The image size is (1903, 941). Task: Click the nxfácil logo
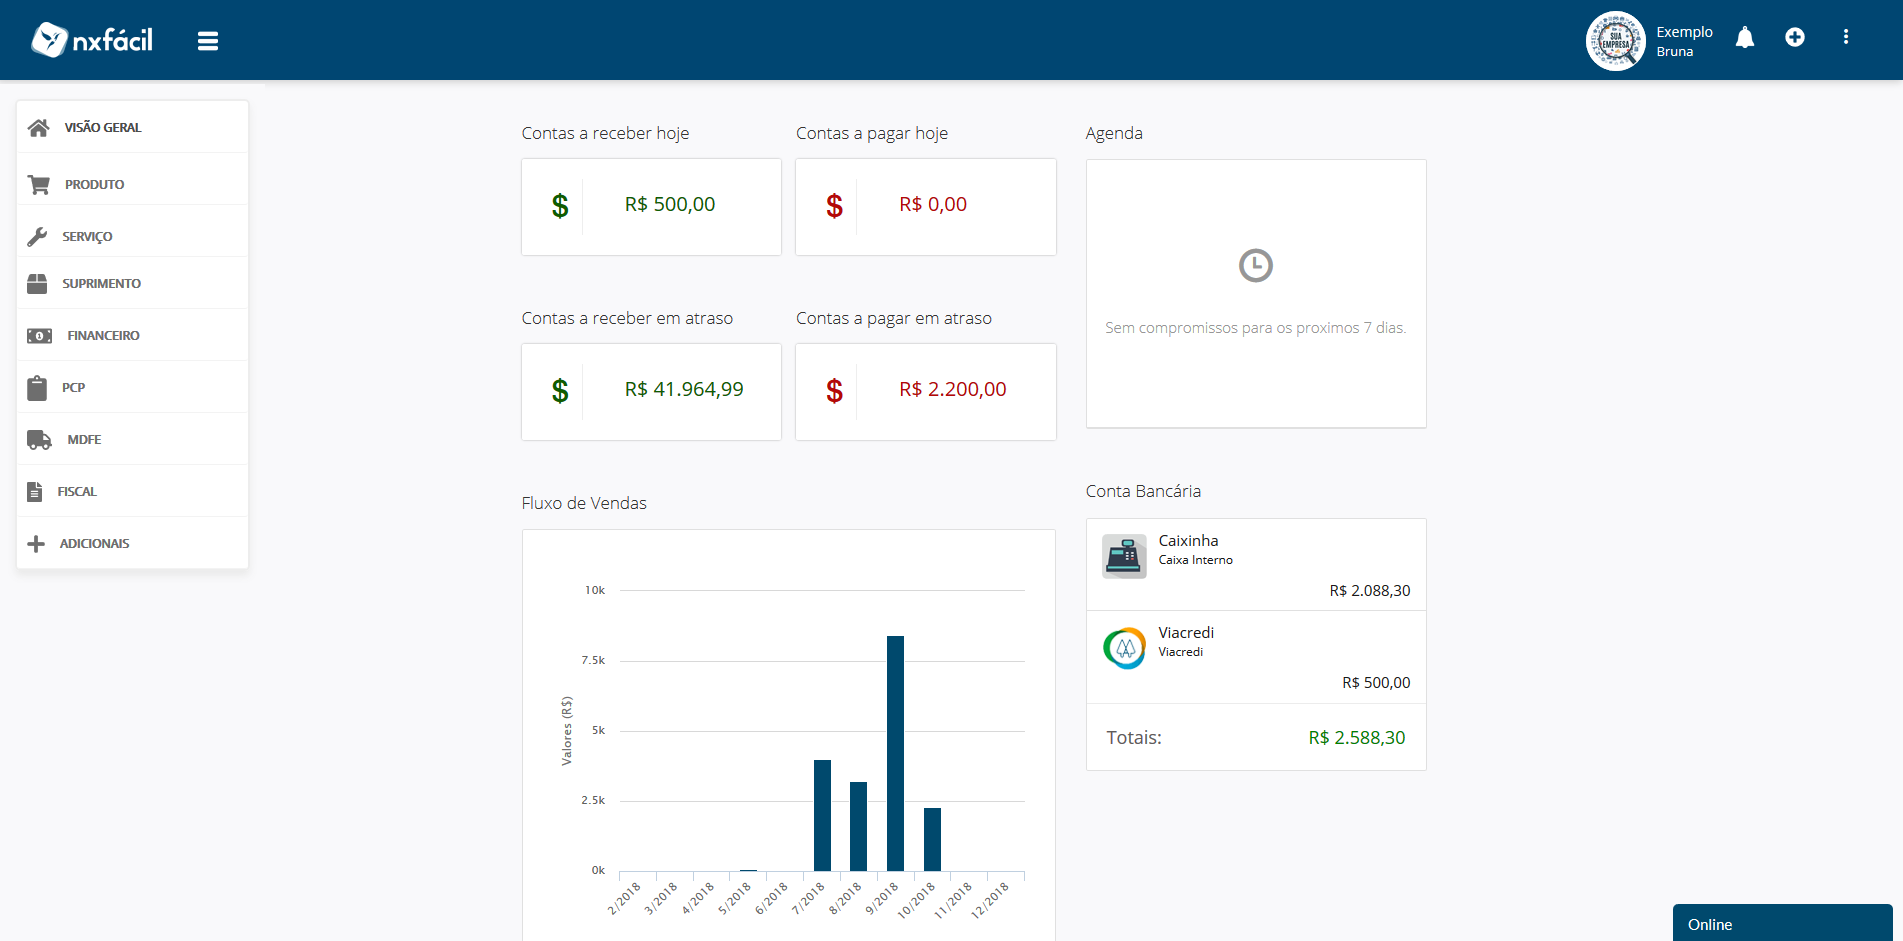[x=91, y=40]
